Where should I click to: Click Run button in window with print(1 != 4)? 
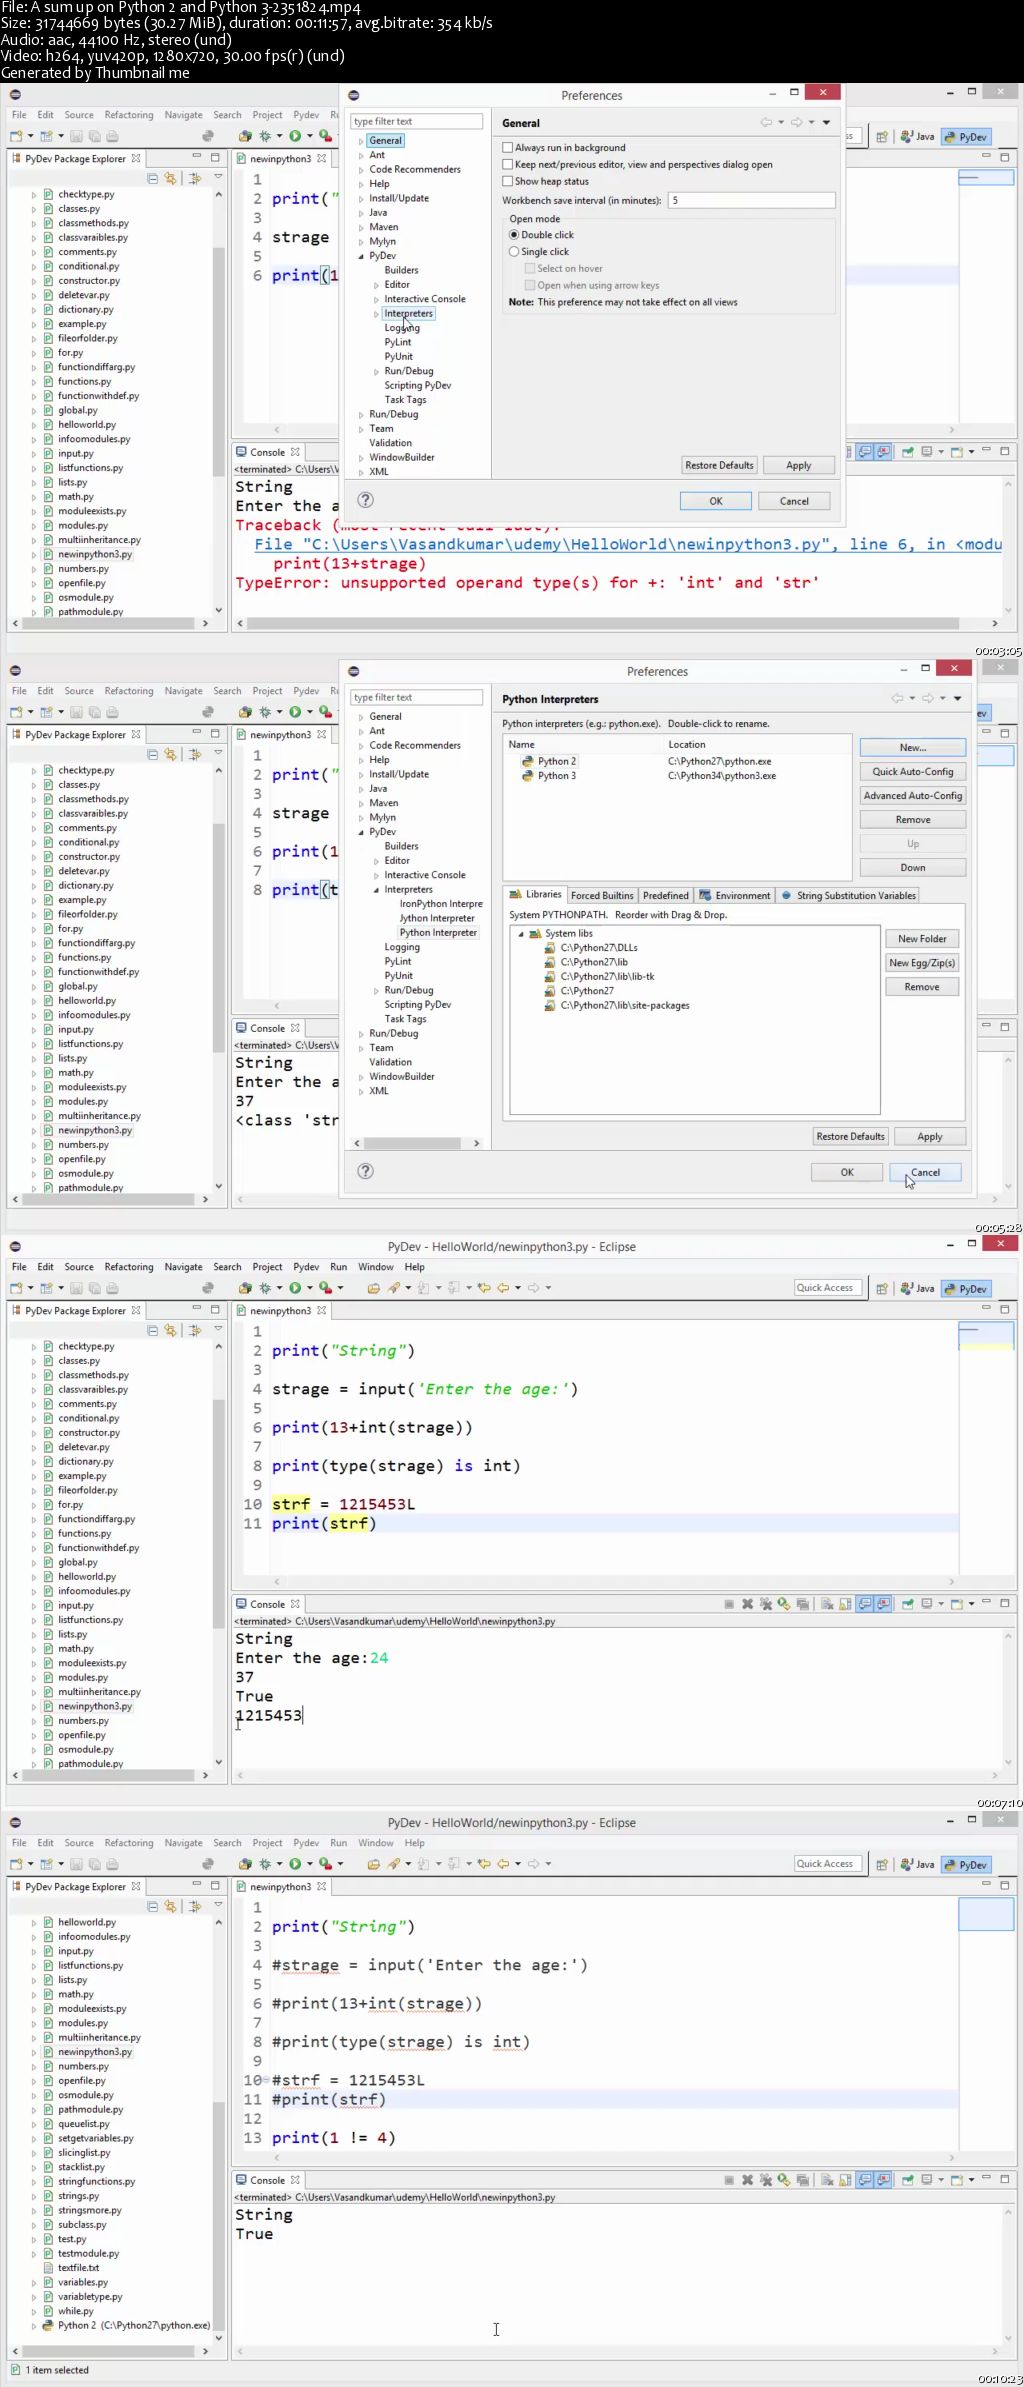click(x=295, y=1864)
